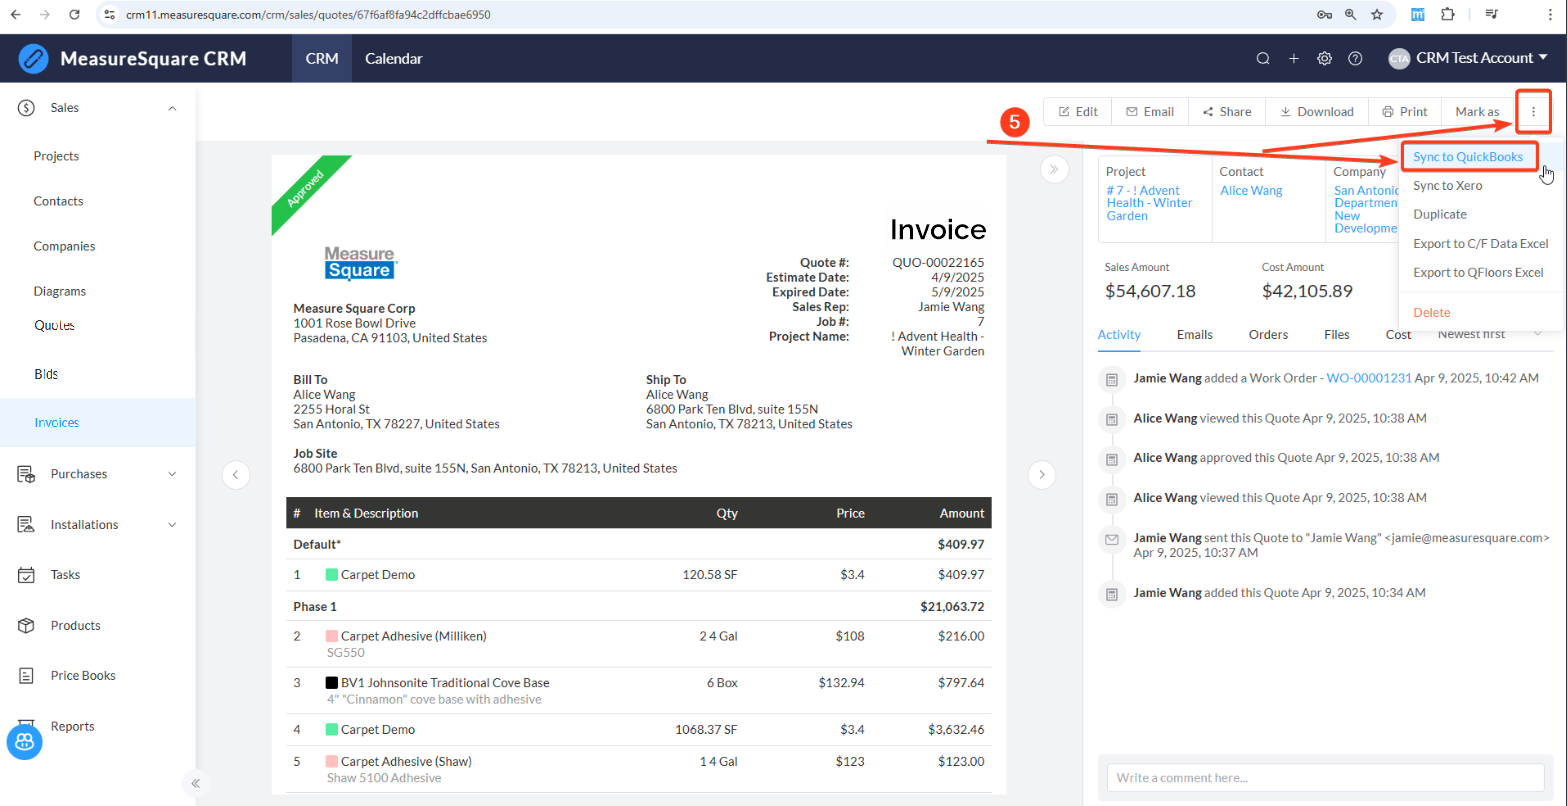The height and width of the screenshot is (806, 1567).
Task: Open the Newest first sort dropdown
Action: pos(1492,334)
